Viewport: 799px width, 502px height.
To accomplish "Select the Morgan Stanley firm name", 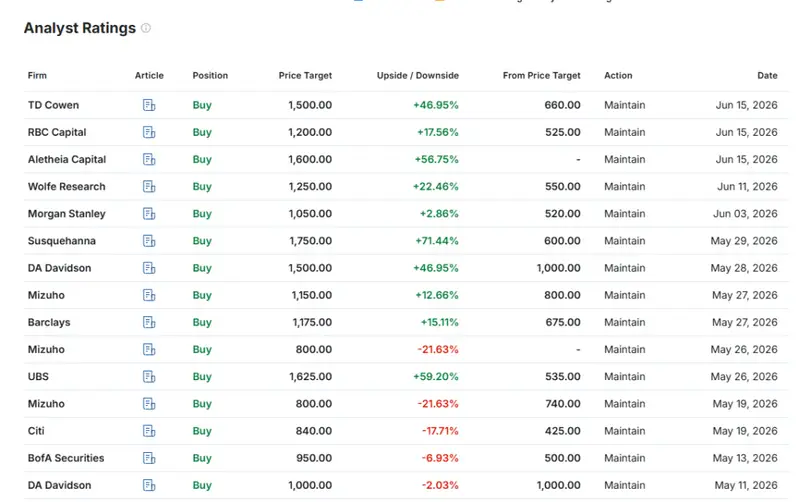I will tap(67, 214).
